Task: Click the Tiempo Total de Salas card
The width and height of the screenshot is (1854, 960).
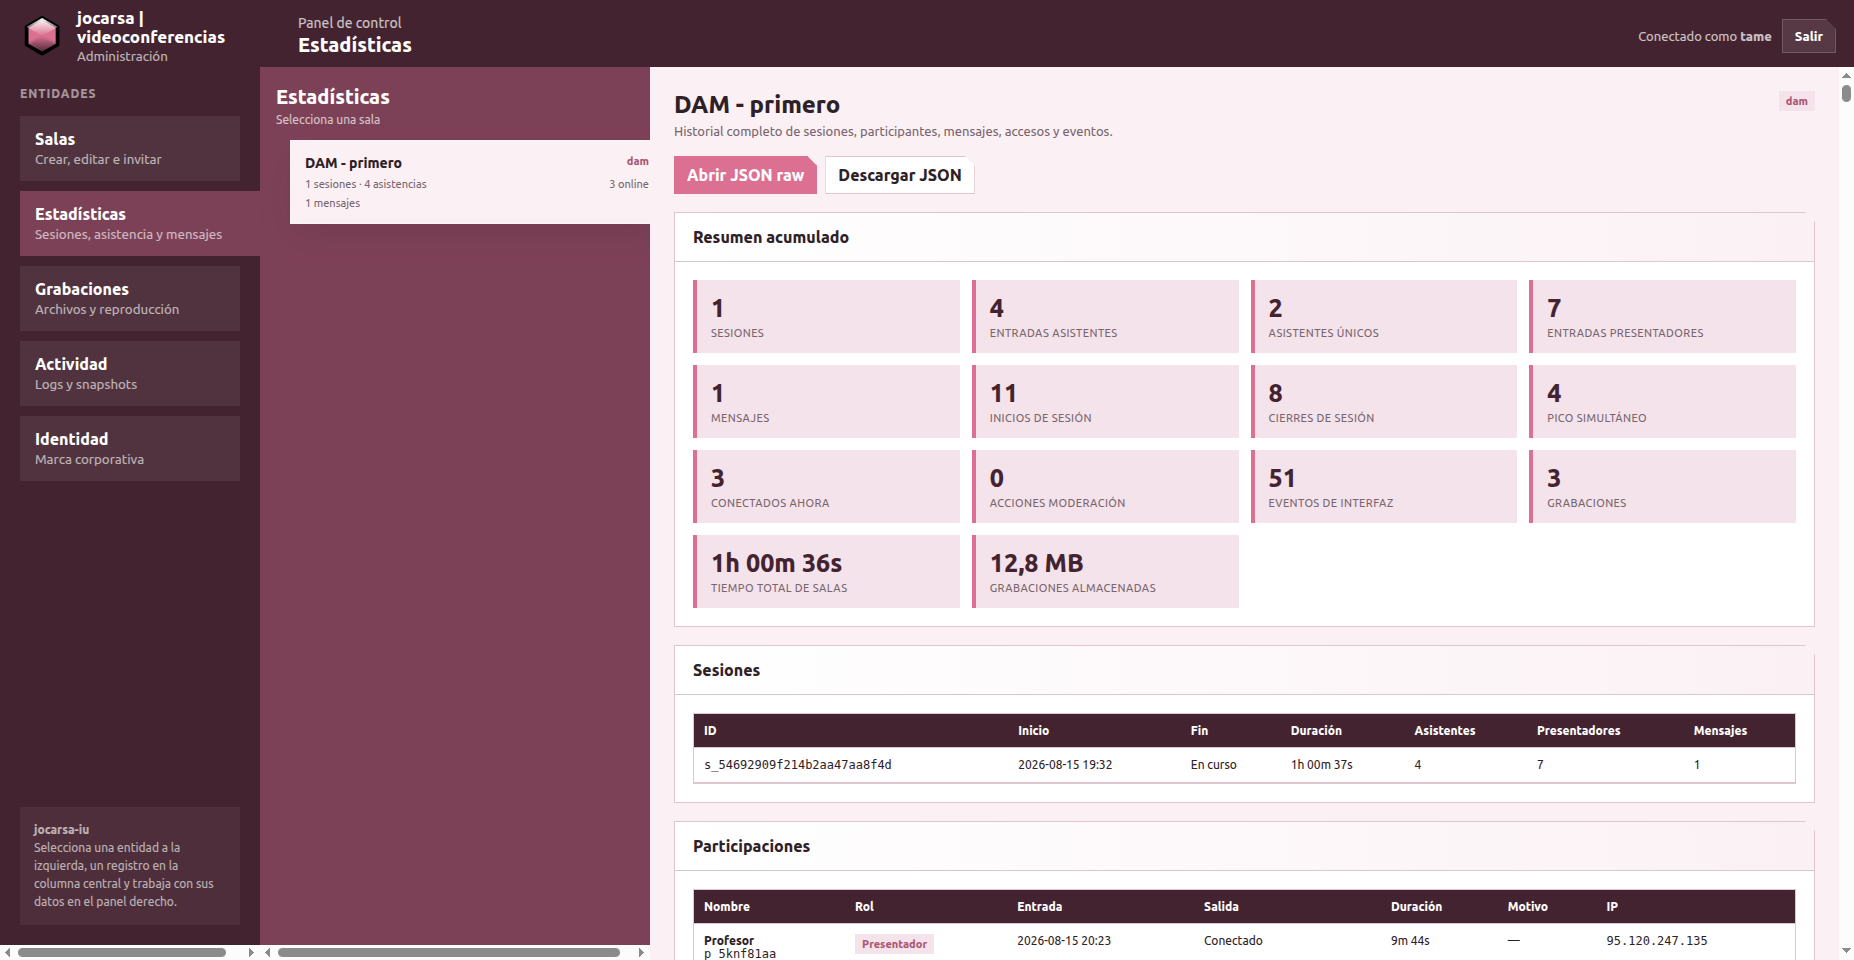Action: pos(826,571)
